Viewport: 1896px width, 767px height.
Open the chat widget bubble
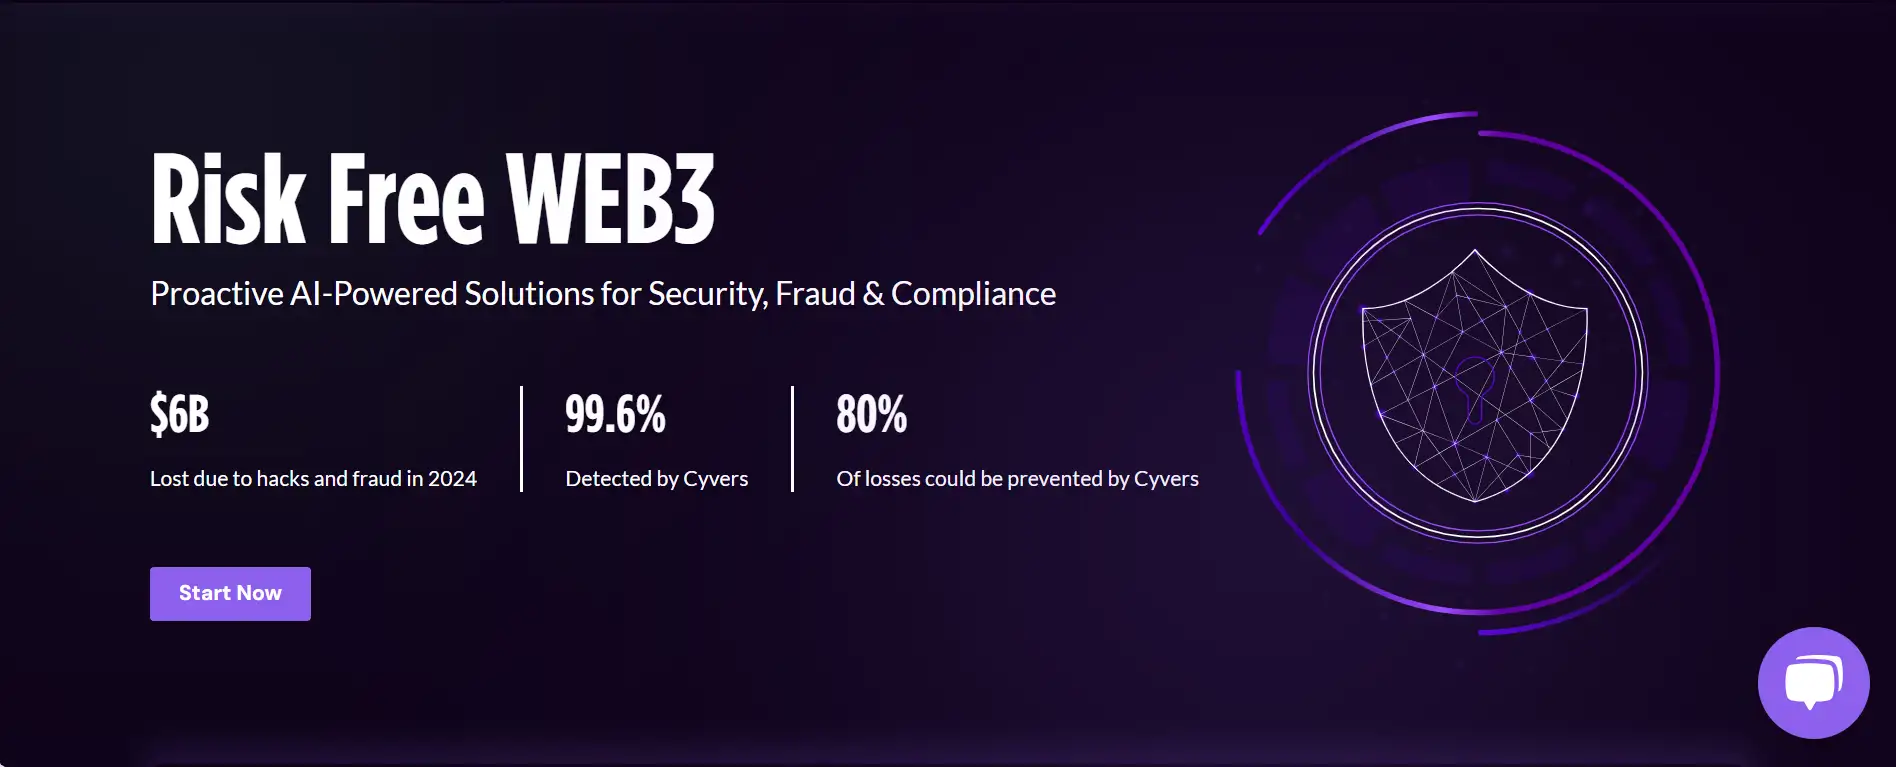click(x=1813, y=683)
